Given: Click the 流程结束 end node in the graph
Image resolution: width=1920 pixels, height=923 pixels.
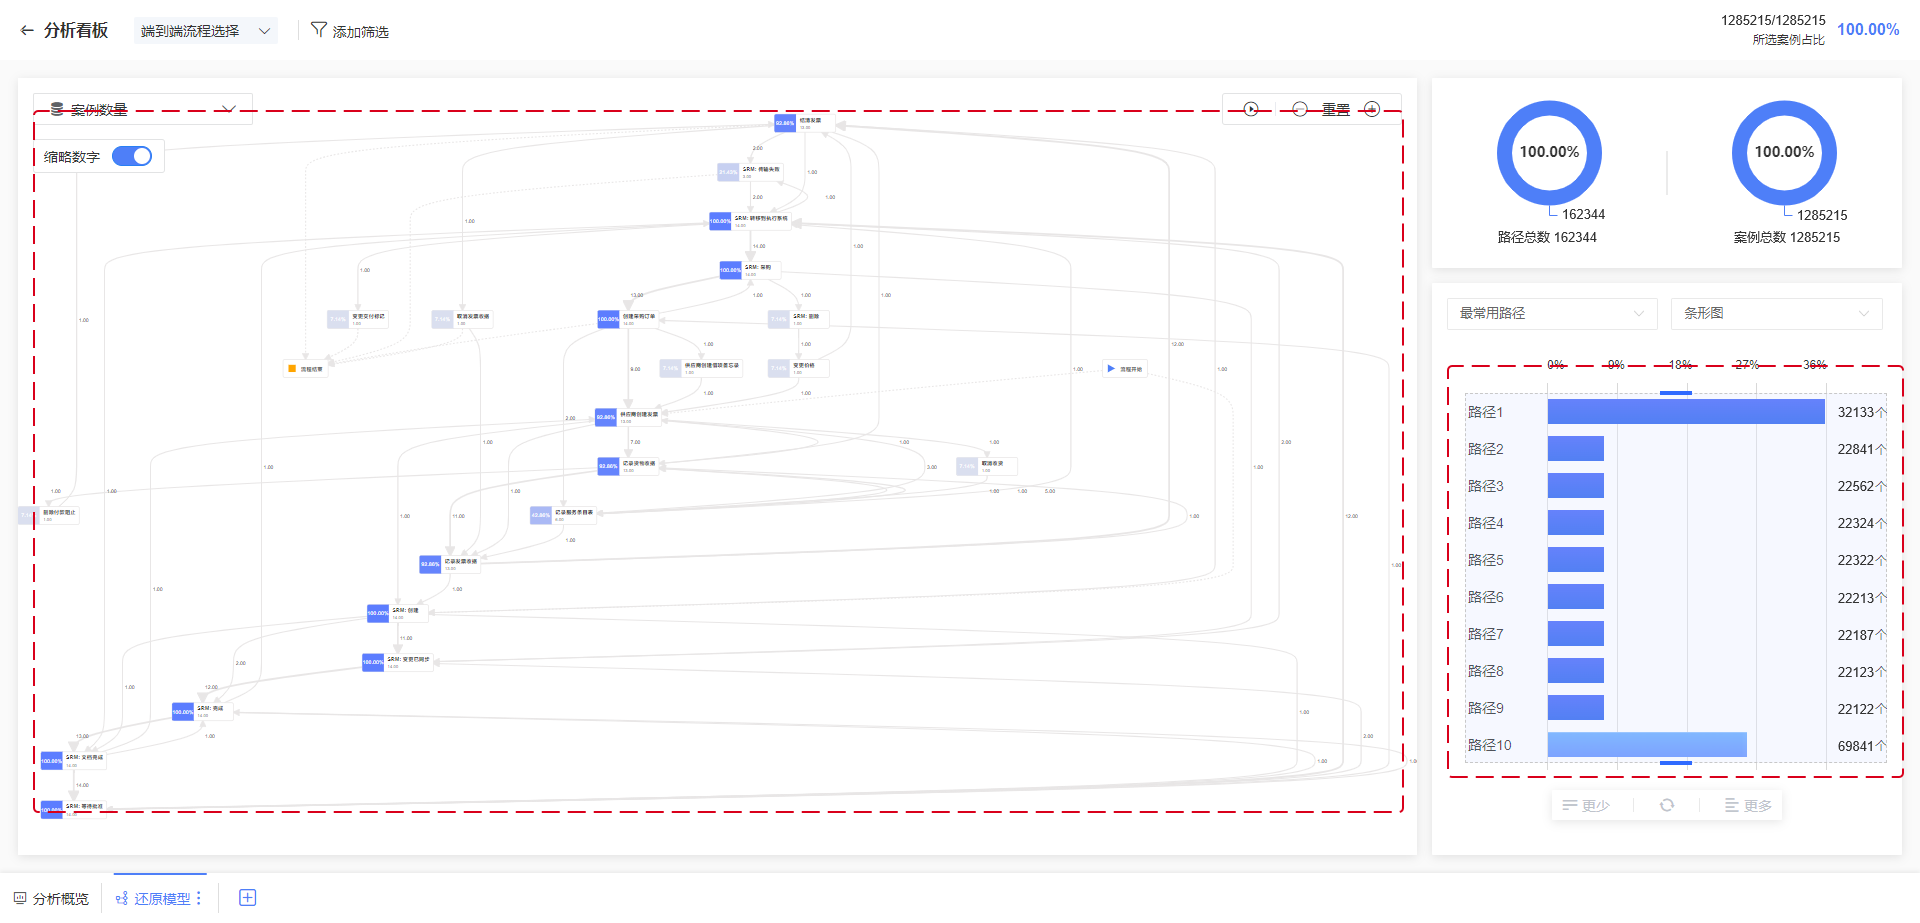Looking at the screenshot, I should [x=305, y=369].
